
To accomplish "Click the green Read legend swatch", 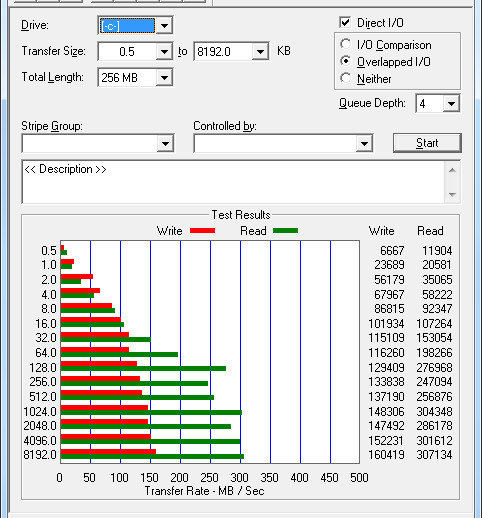I will (x=285, y=231).
